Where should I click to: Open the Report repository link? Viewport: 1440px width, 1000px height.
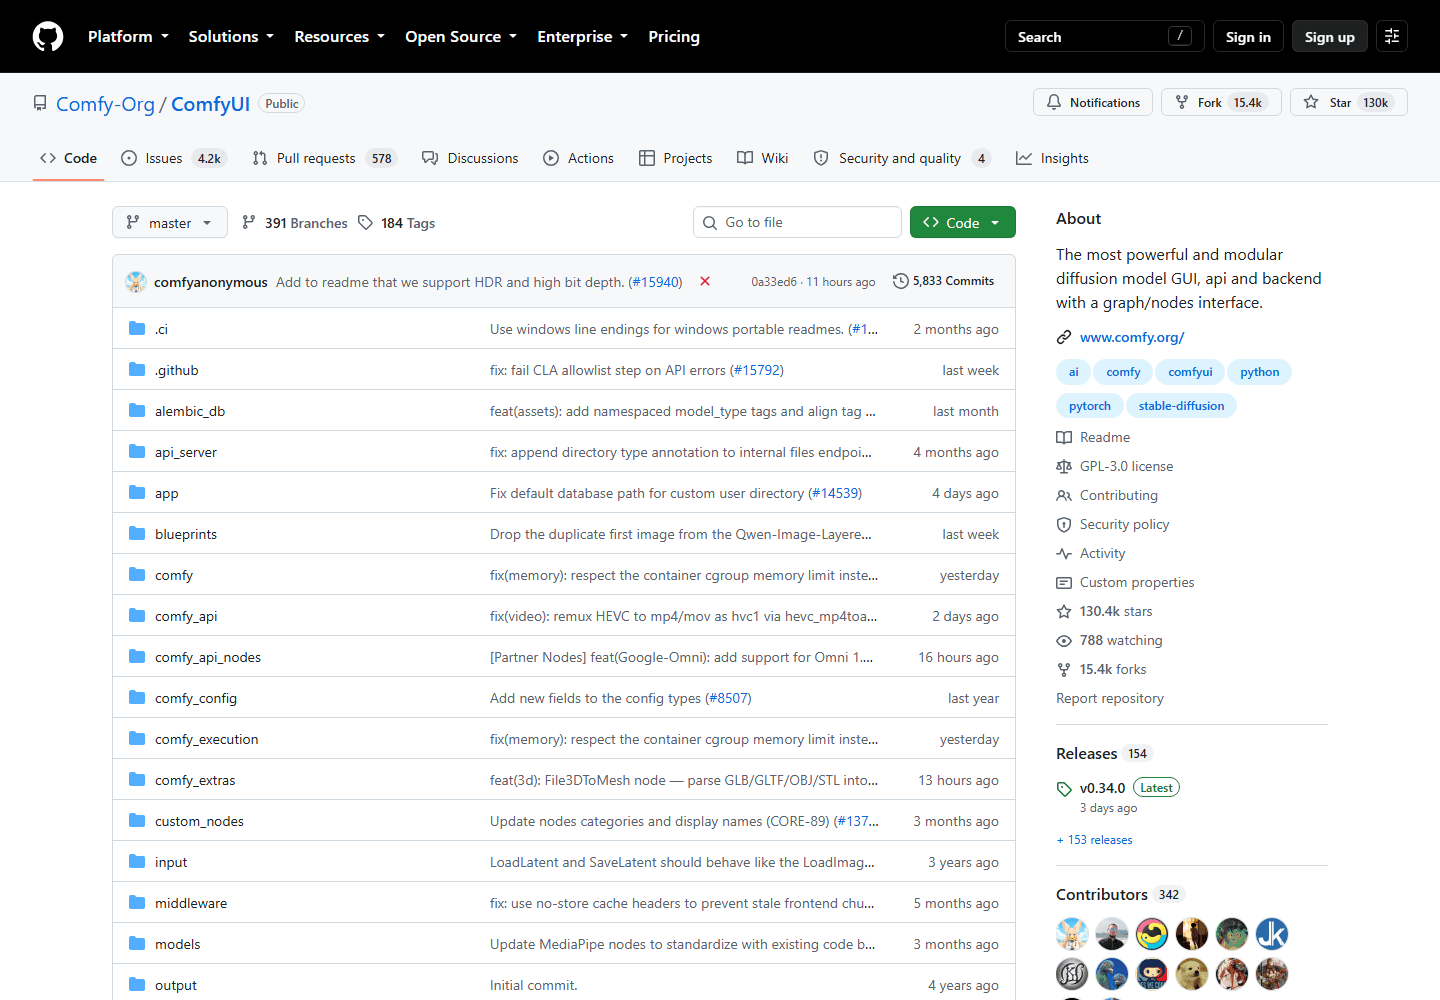coord(1110,698)
